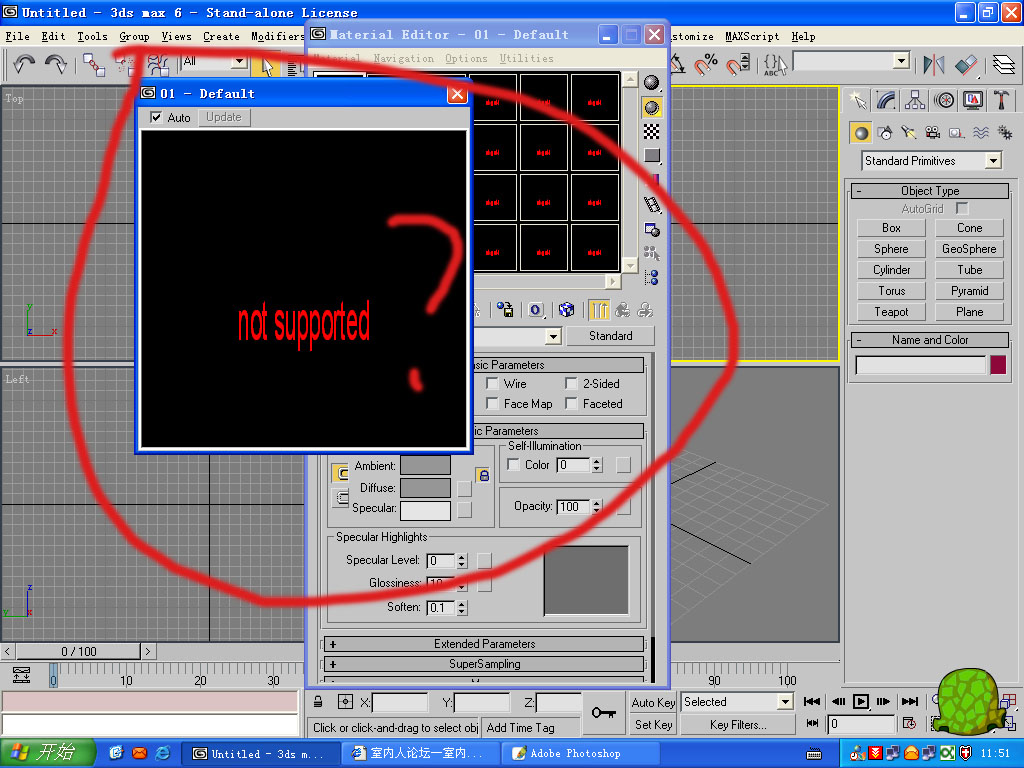This screenshot has width=1024, height=768.
Task: Check the Self-Illumination Color checkbox
Action: pyautogui.click(x=514, y=464)
